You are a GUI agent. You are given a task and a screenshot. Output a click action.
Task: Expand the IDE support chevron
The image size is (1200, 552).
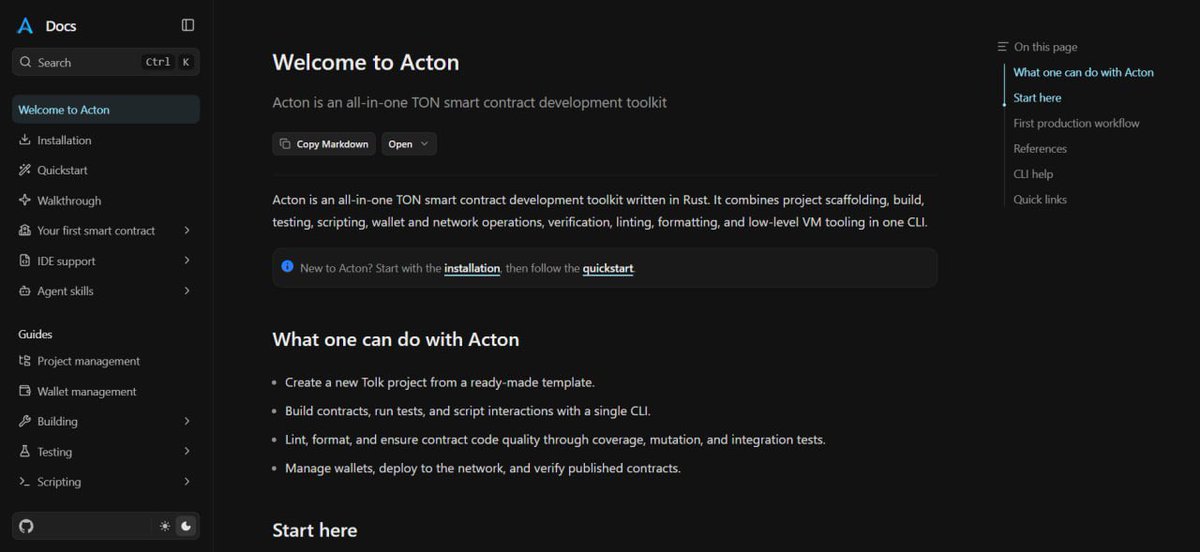click(x=187, y=261)
